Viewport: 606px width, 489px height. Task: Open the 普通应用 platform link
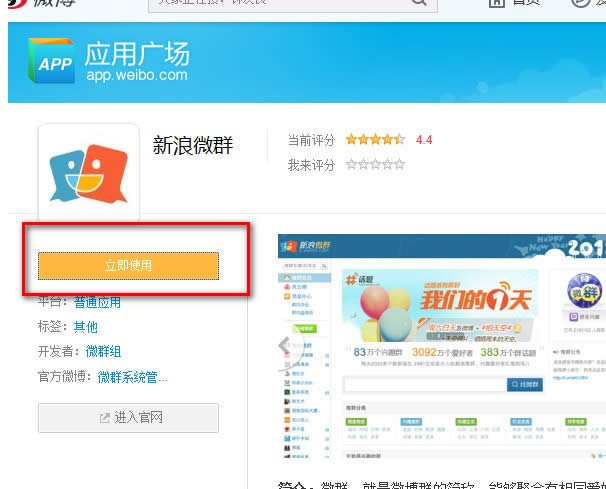(x=97, y=302)
